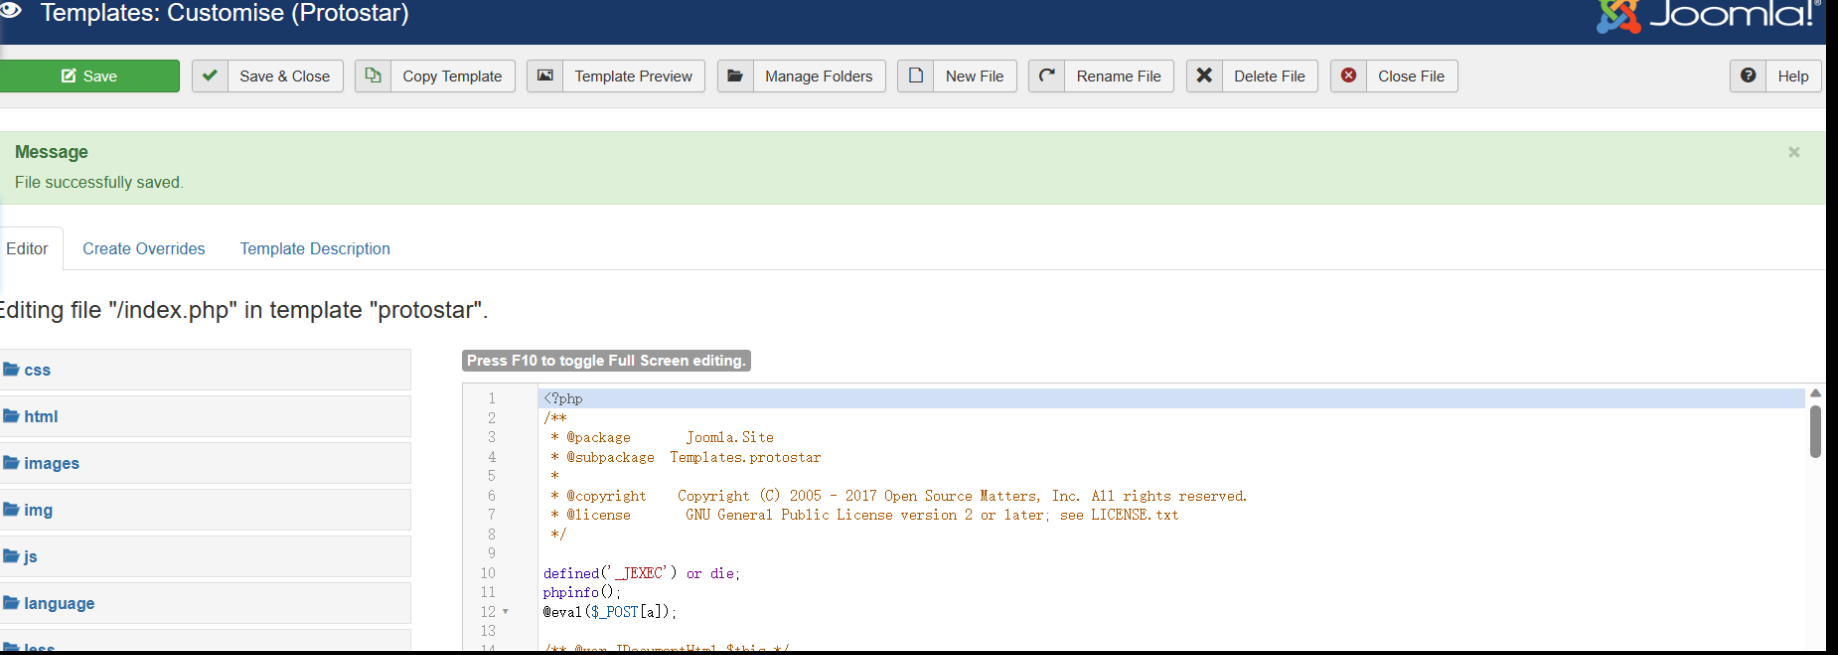Open Template Preview

(633, 76)
